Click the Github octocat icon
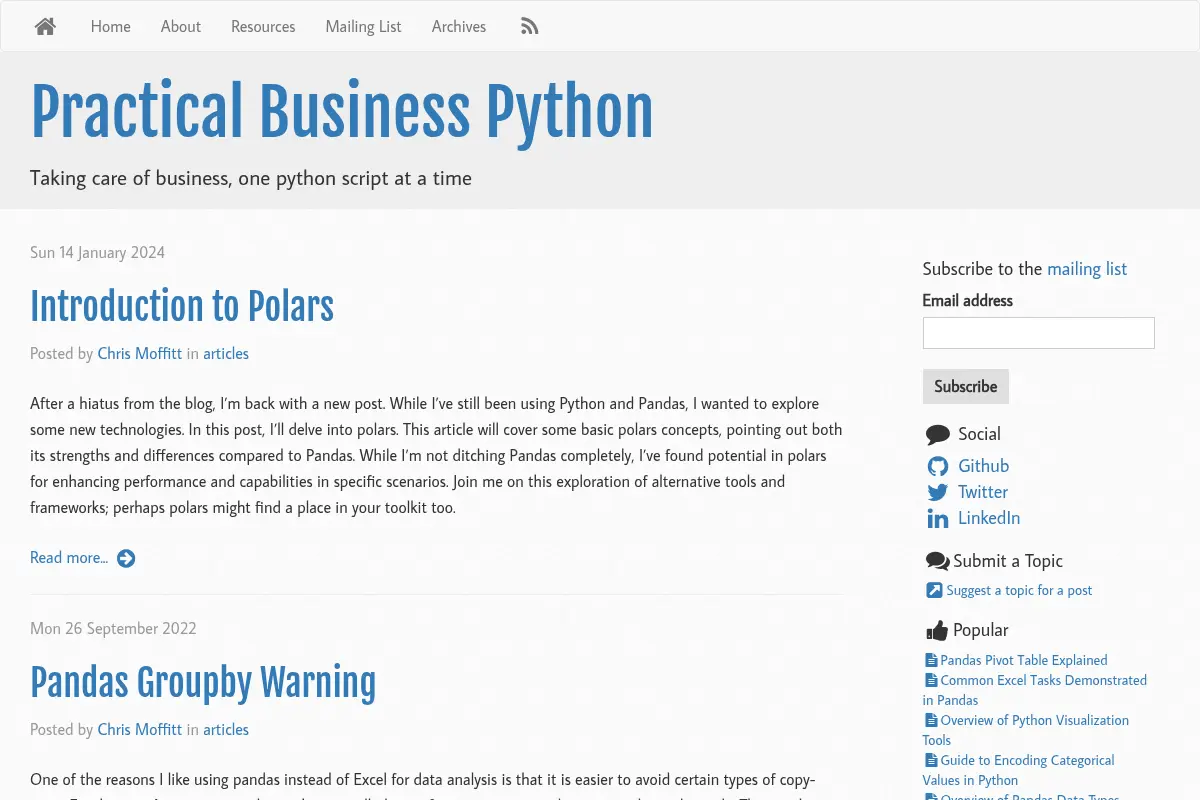 (938, 466)
